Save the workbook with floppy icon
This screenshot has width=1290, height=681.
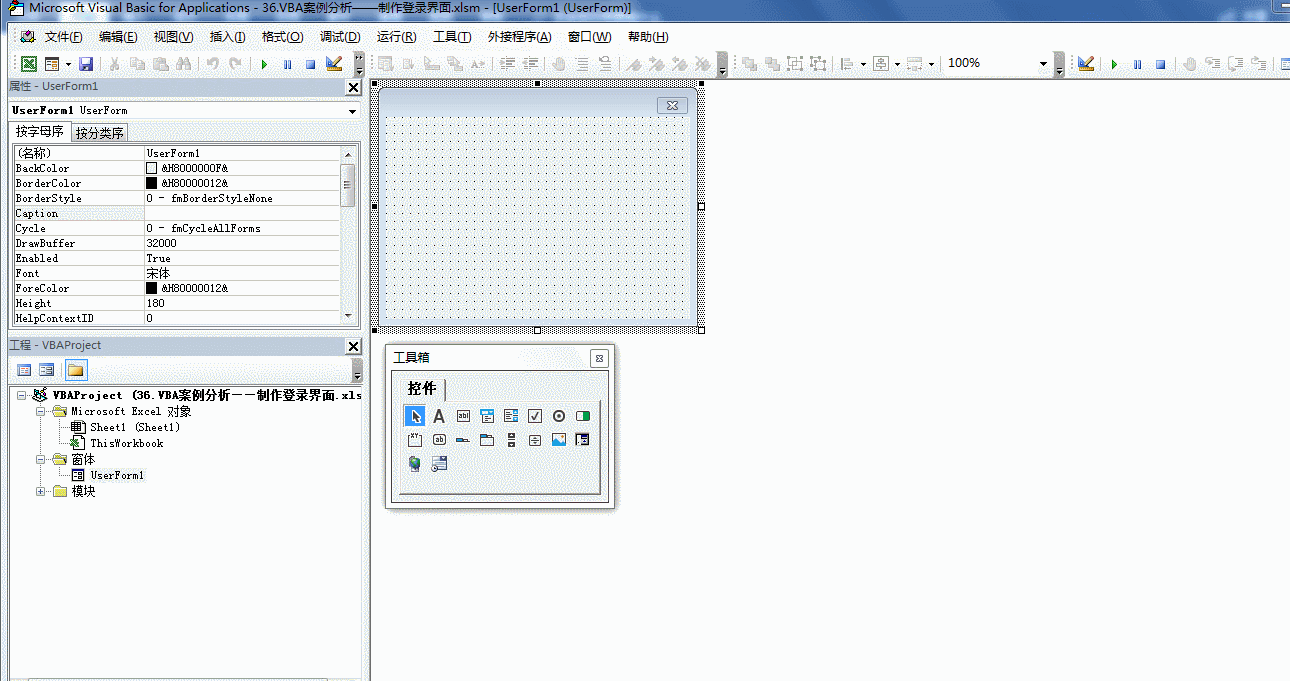(x=86, y=64)
